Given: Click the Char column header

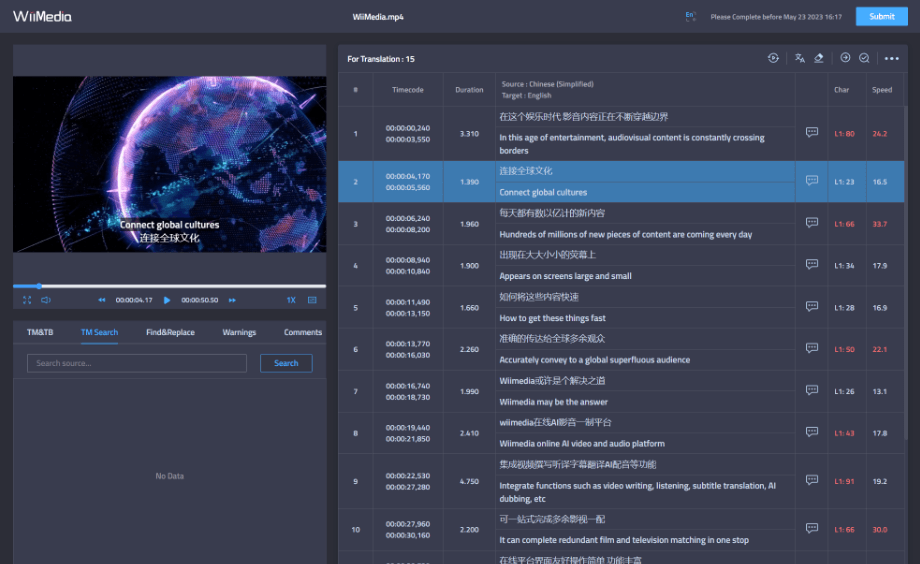Looking at the screenshot, I should [x=841, y=90].
